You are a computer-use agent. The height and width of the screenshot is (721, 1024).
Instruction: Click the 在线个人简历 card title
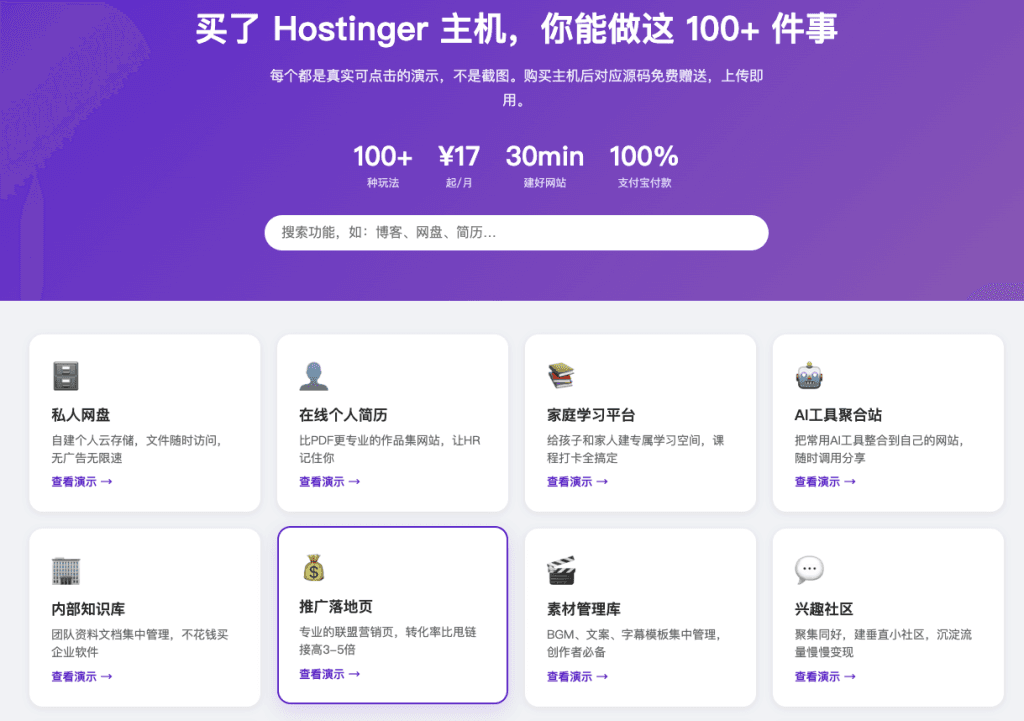[x=343, y=415]
